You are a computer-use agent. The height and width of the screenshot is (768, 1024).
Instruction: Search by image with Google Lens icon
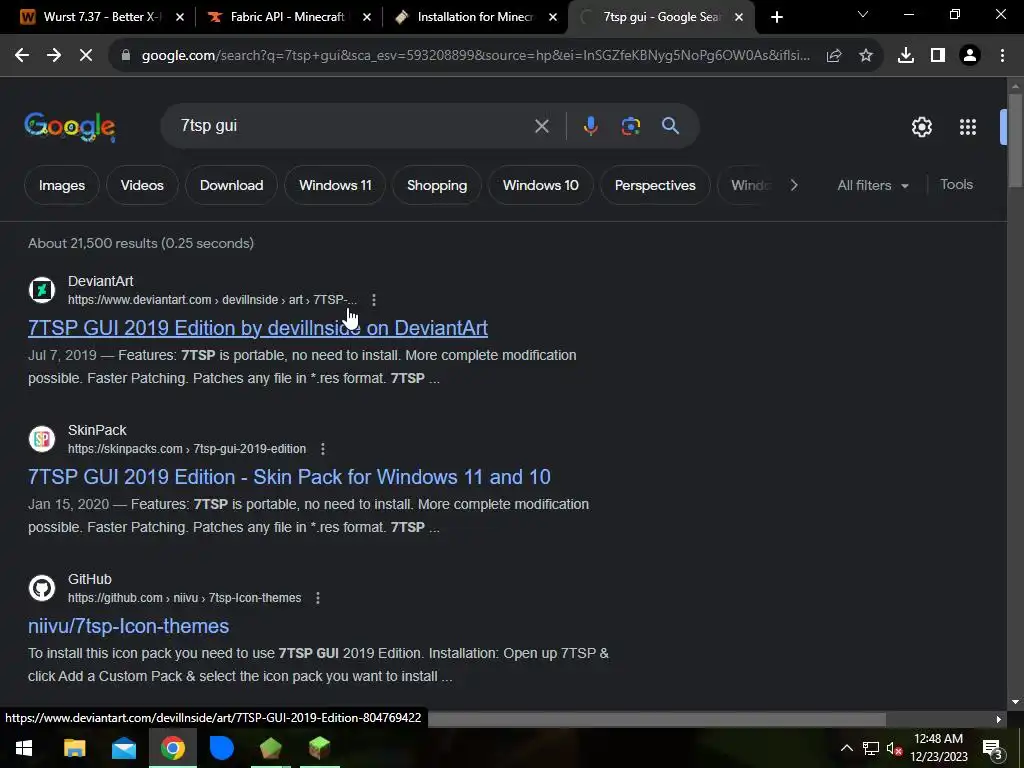[x=631, y=126]
